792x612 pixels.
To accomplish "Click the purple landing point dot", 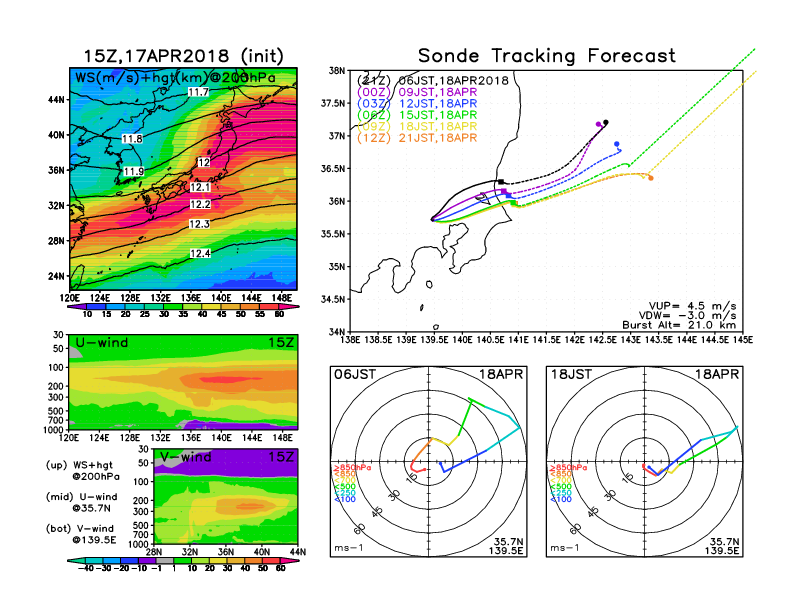I will (599, 124).
